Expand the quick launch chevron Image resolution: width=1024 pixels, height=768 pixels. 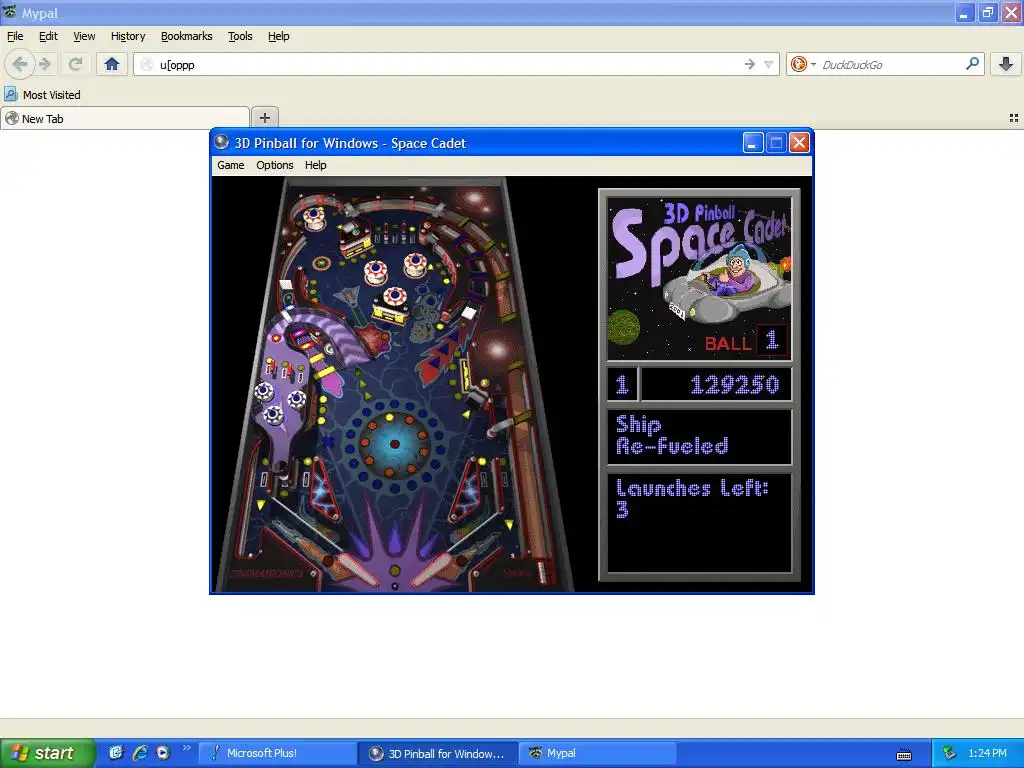tap(186, 748)
